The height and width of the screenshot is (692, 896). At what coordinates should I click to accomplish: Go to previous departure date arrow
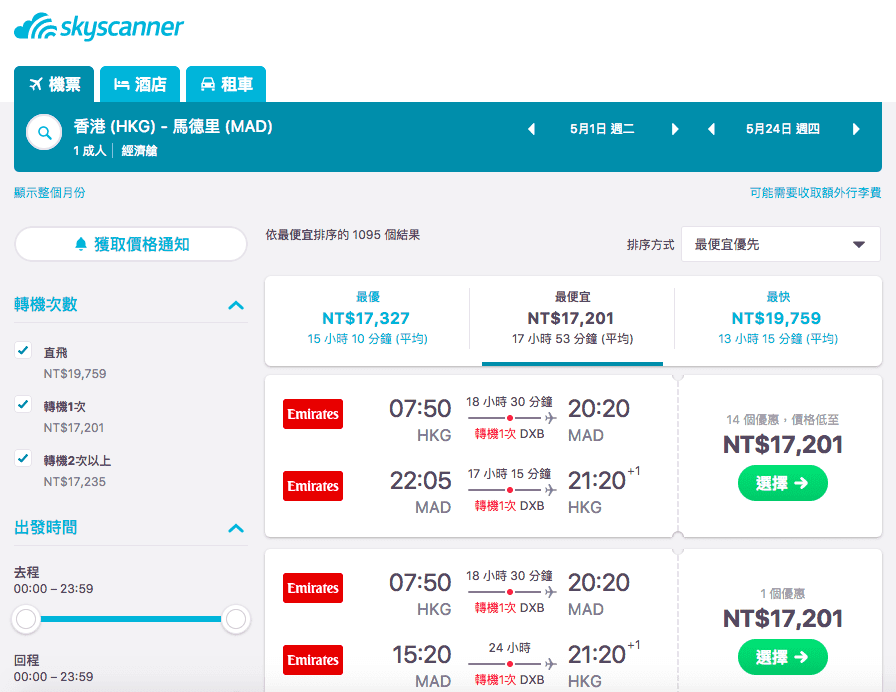click(531, 129)
